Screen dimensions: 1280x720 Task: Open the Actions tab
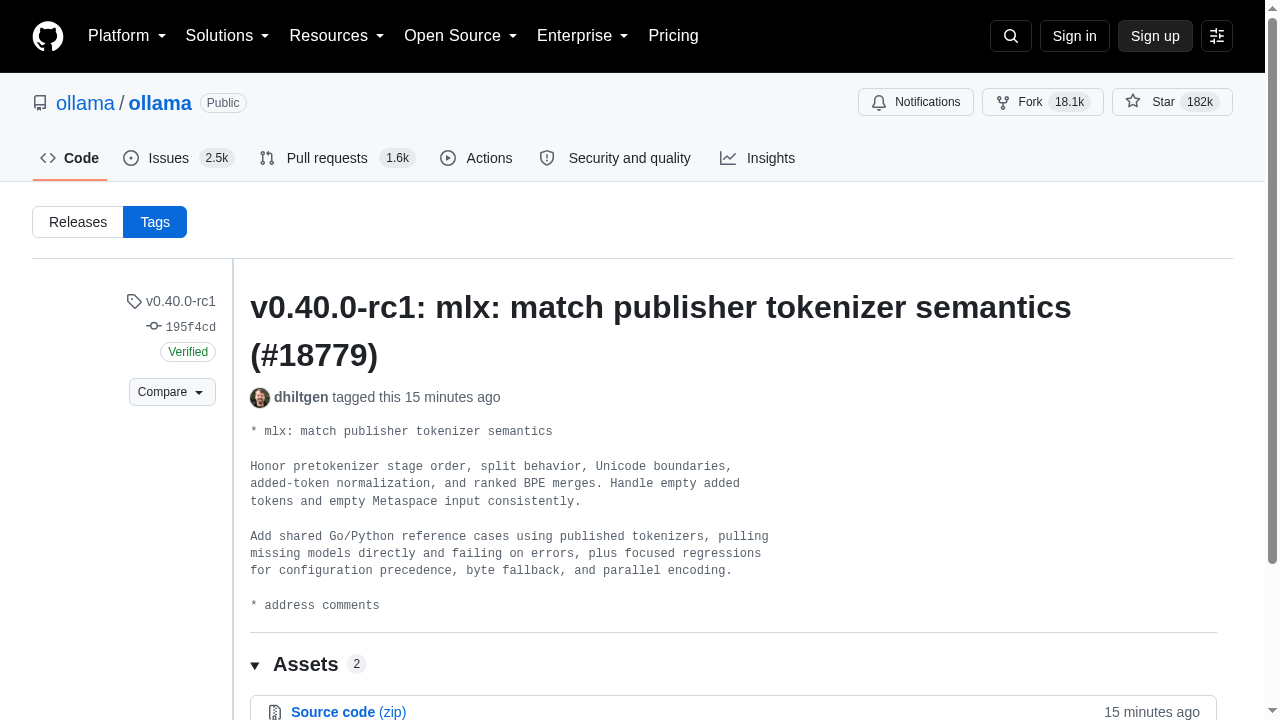tap(476, 158)
